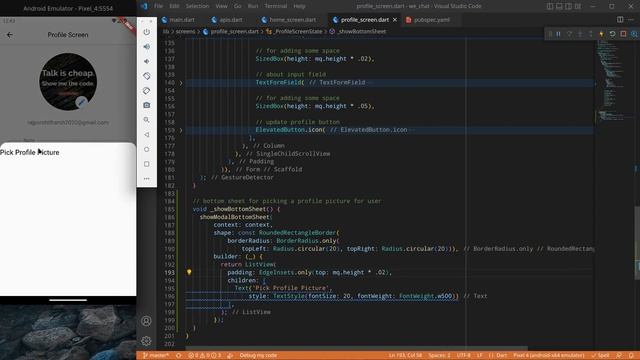
Task: Tap the profile picture edit pencil button
Action: 82,102
